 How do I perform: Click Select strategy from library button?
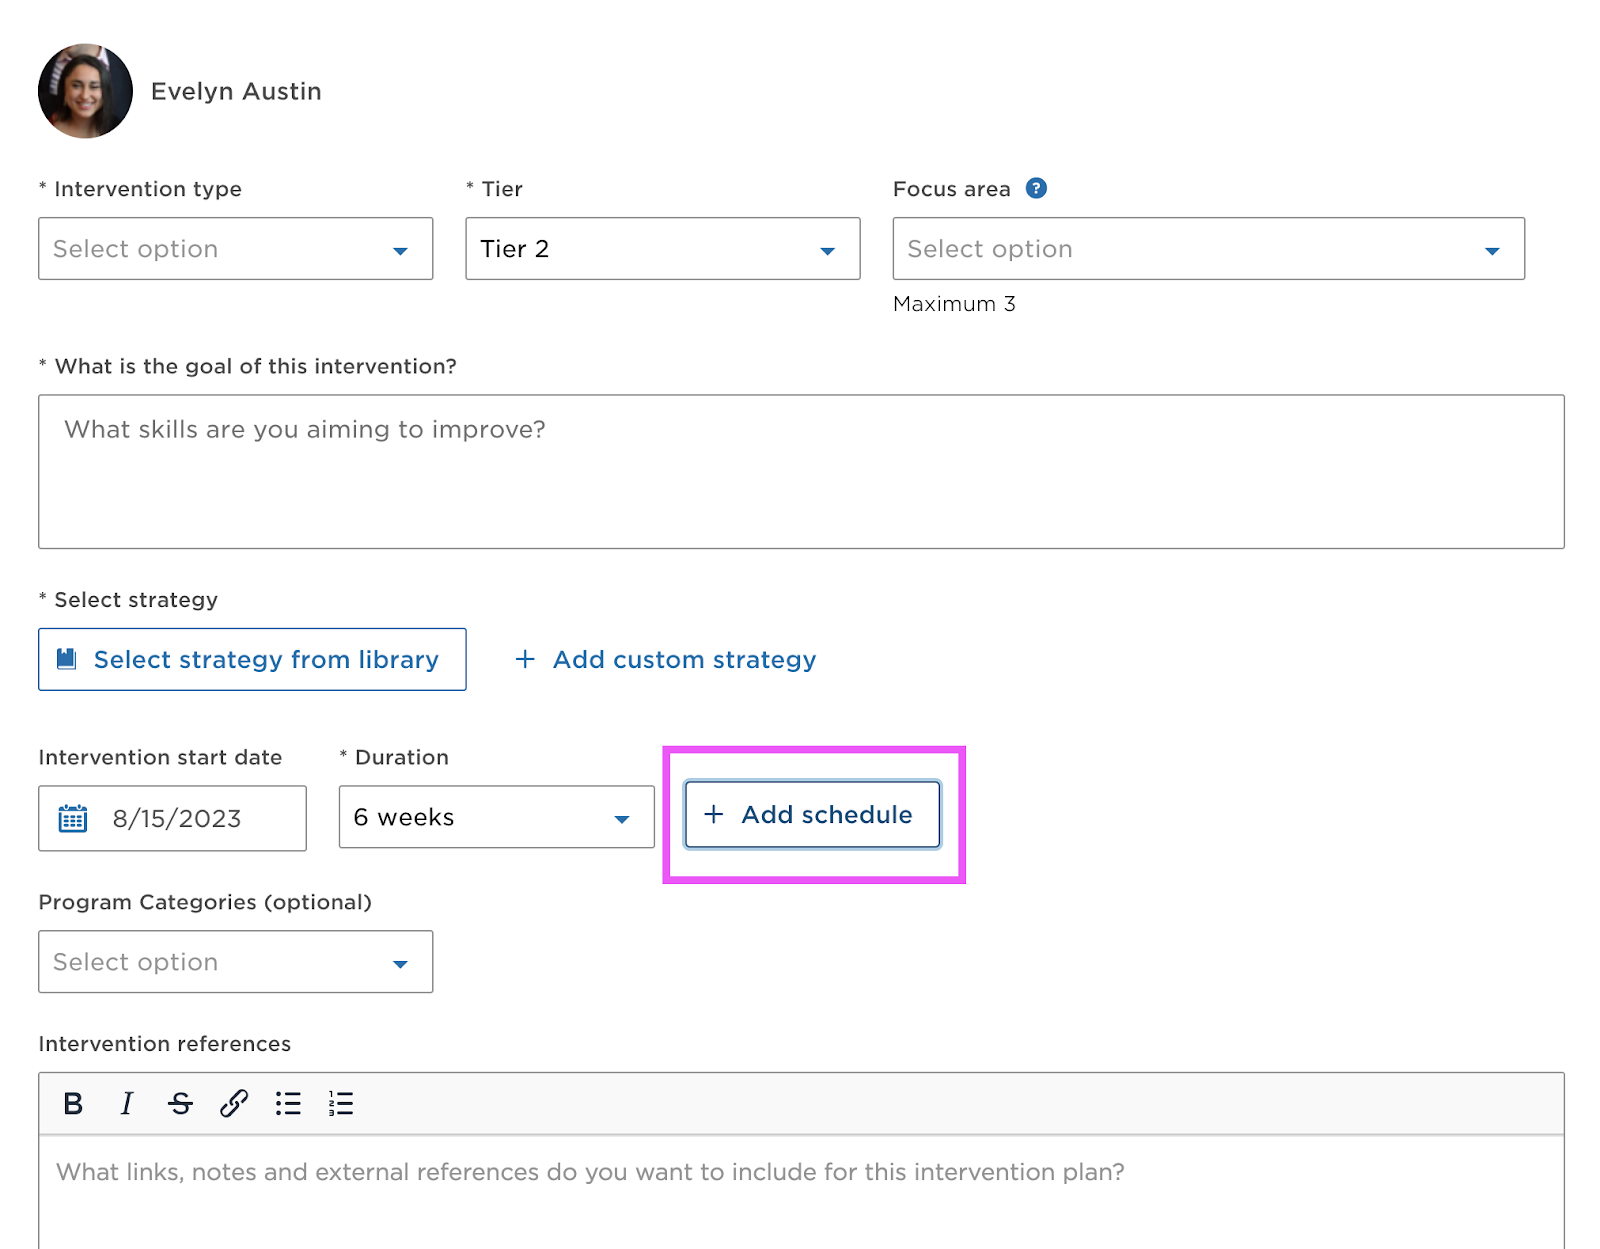click(252, 660)
